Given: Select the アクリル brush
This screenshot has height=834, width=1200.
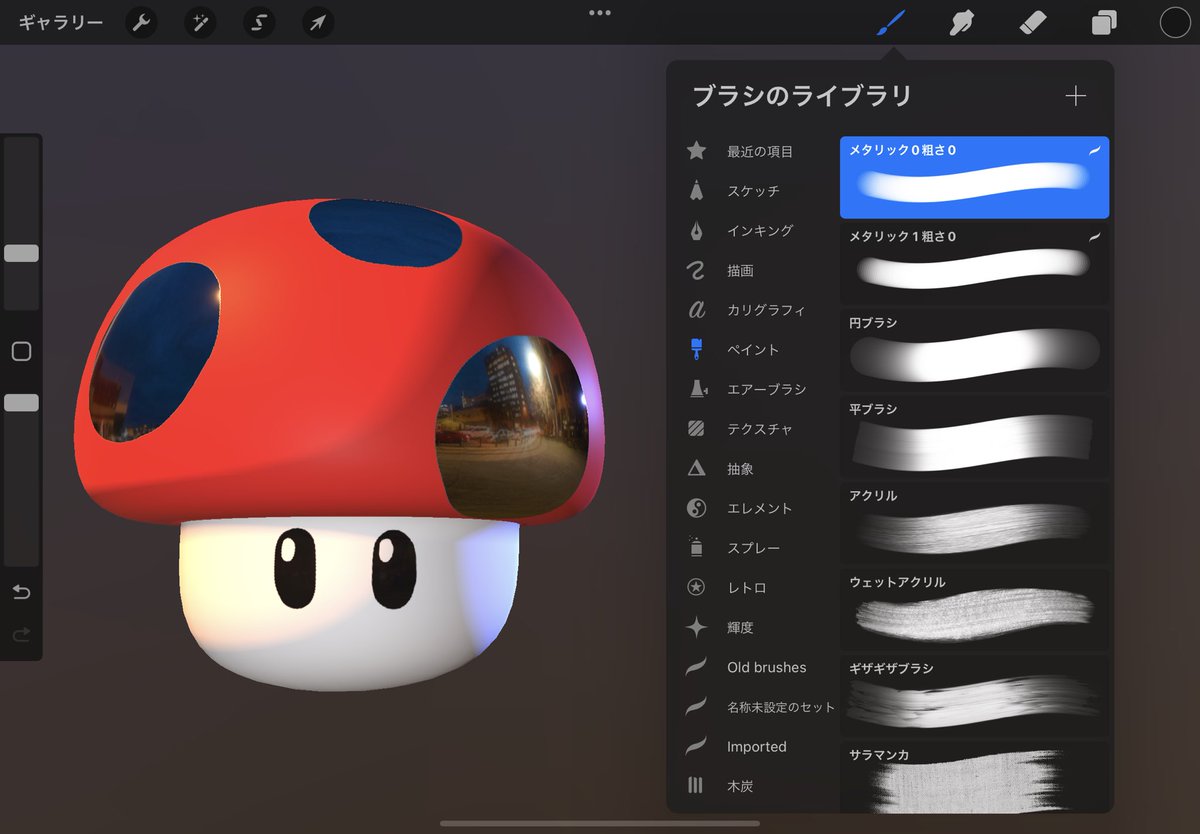Looking at the screenshot, I should (x=974, y=522).
